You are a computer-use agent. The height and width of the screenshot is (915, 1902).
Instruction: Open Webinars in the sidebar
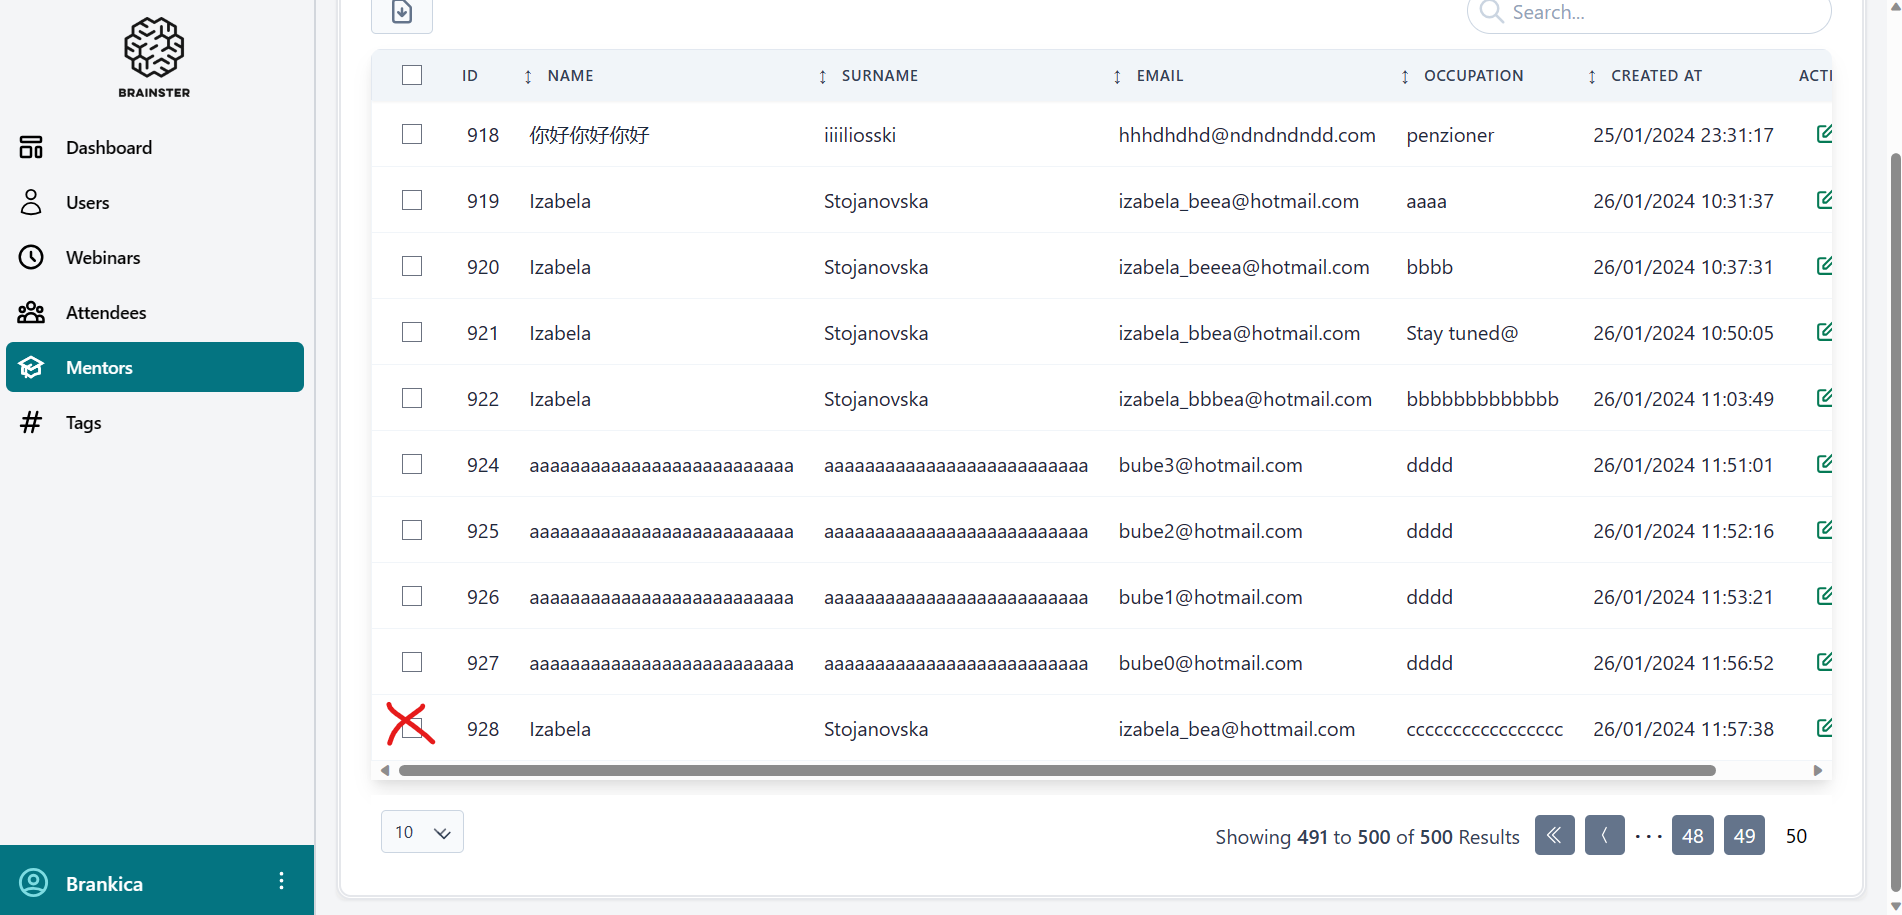point(103,258)
